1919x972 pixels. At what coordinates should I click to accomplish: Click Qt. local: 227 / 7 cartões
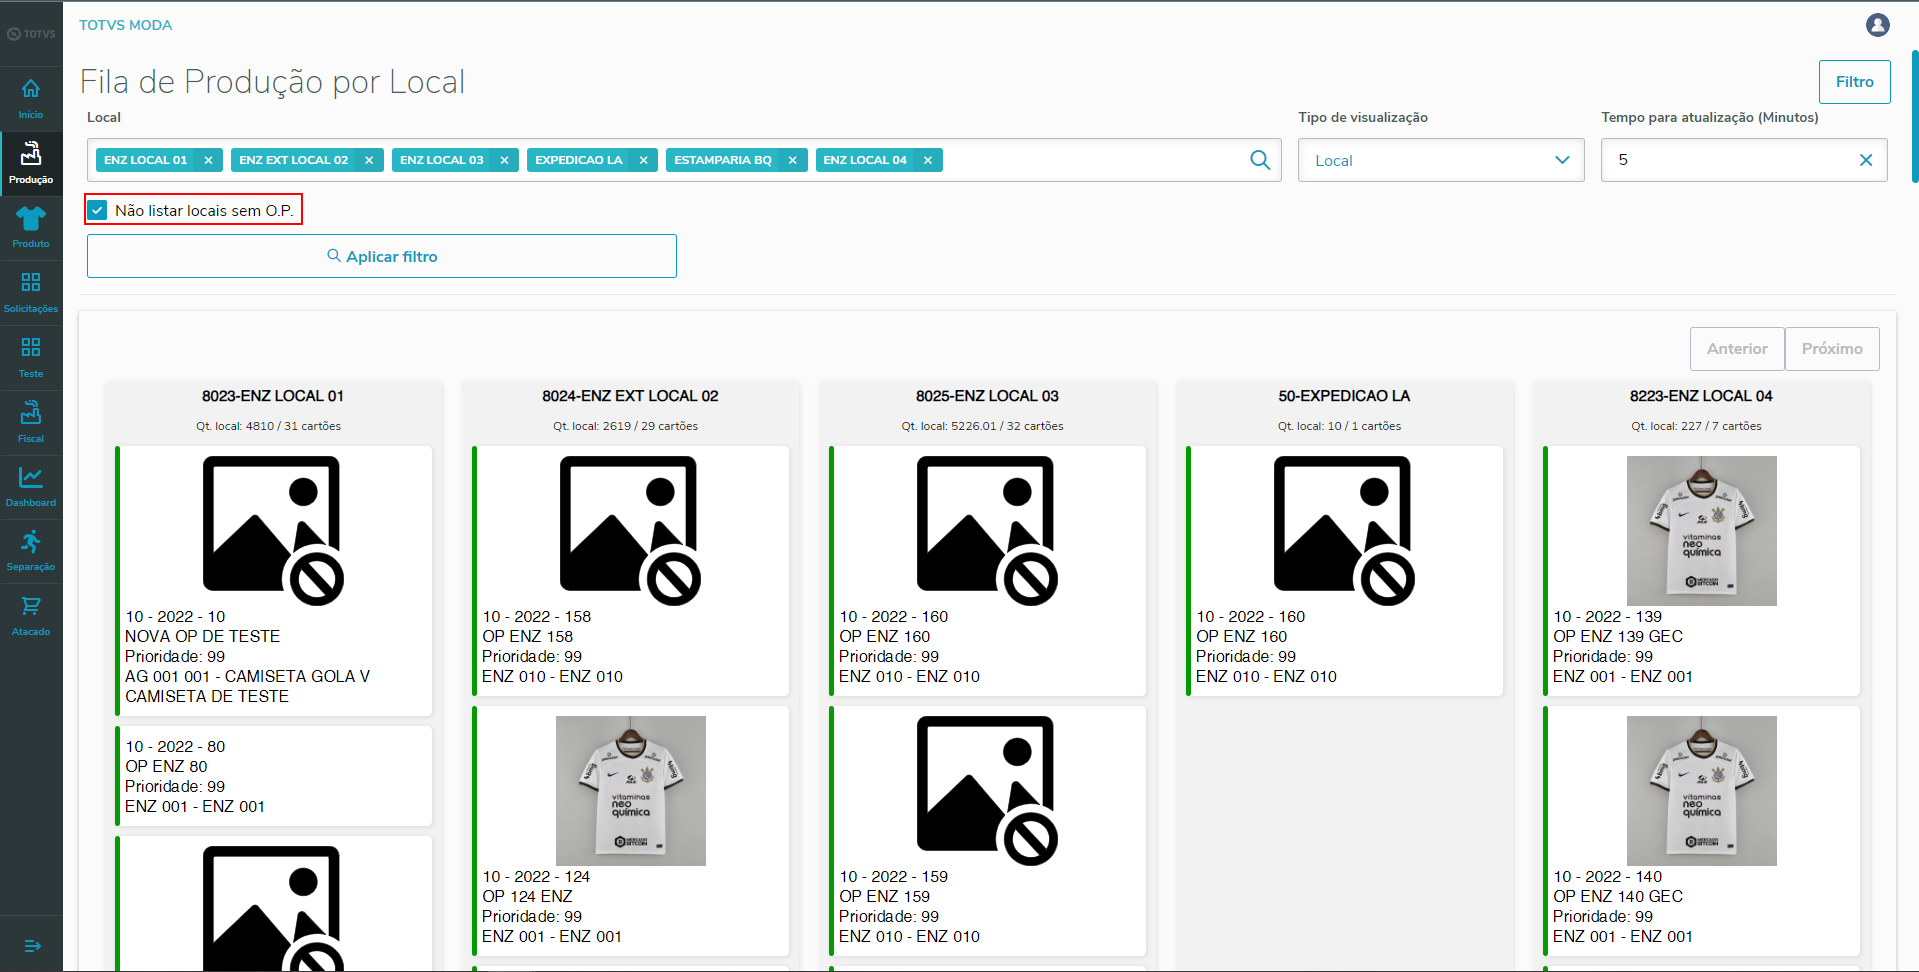[1696, 426]
